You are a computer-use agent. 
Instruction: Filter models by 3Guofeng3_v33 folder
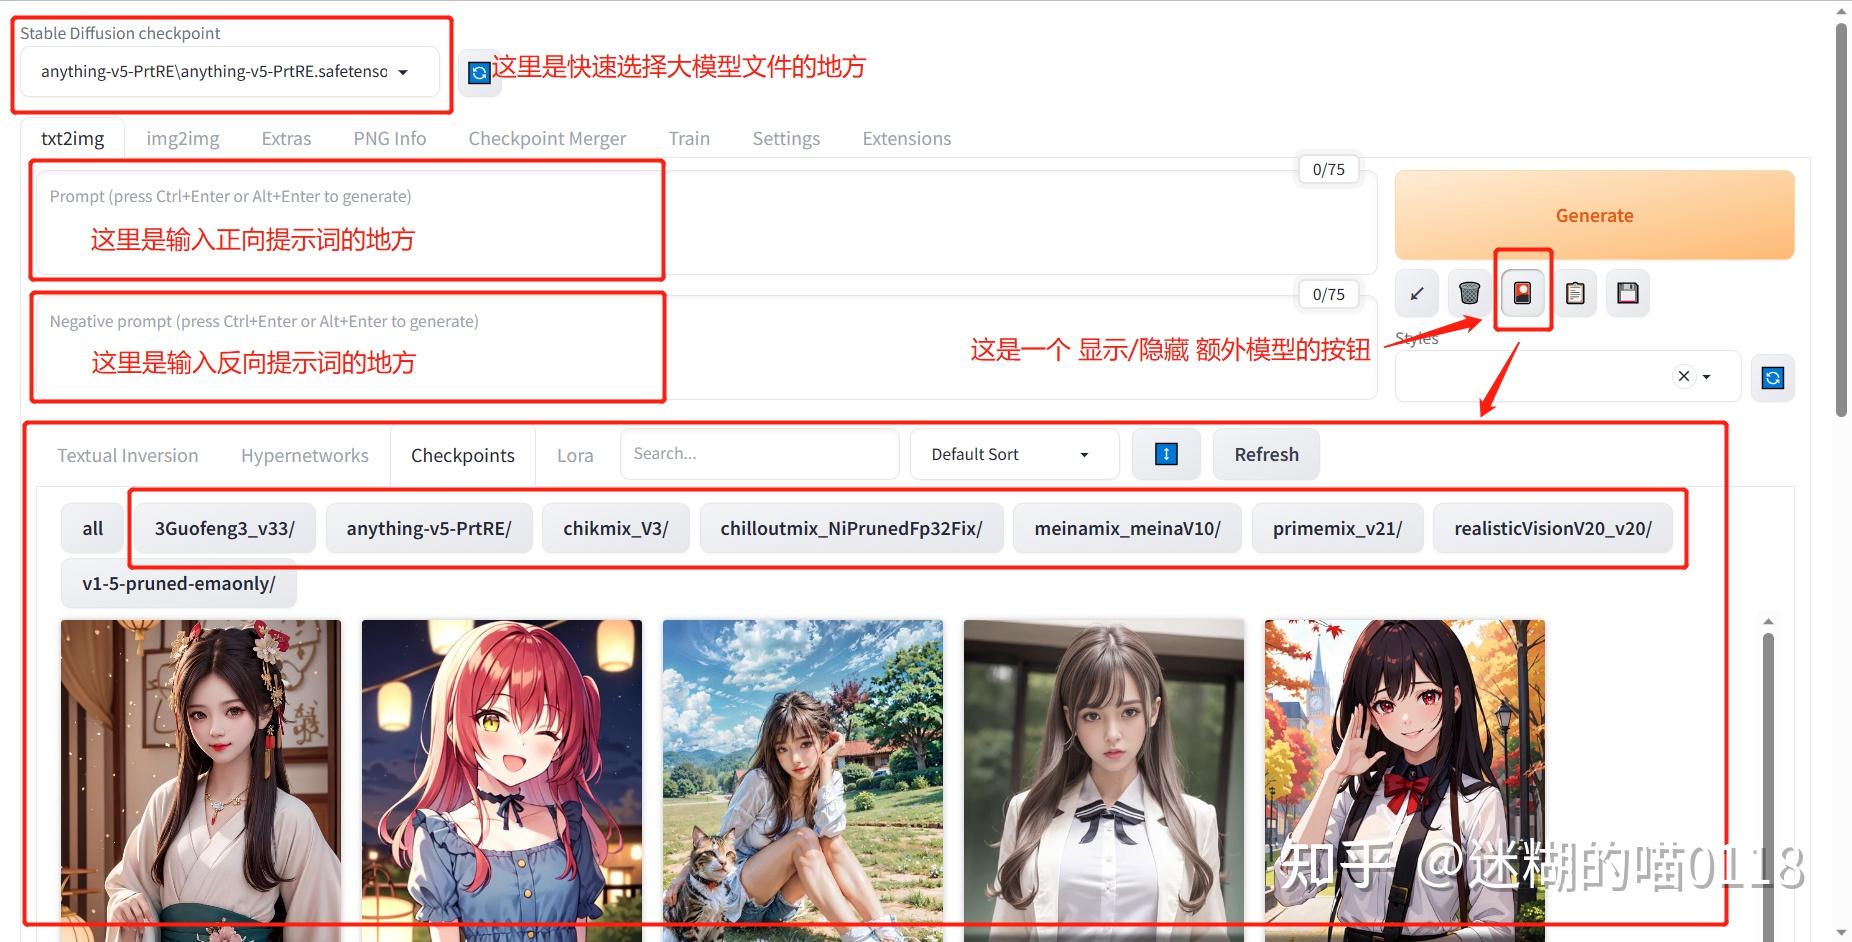pyautogui.click(x=224, y=528)
